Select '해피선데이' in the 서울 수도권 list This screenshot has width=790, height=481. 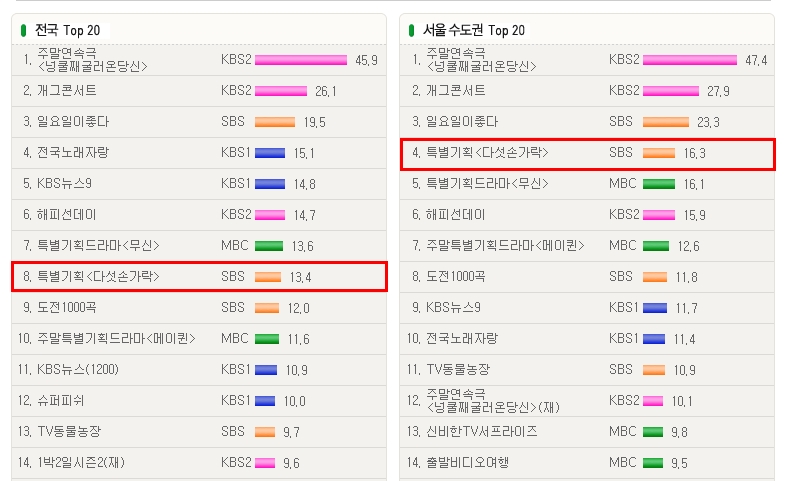point(455,215)
